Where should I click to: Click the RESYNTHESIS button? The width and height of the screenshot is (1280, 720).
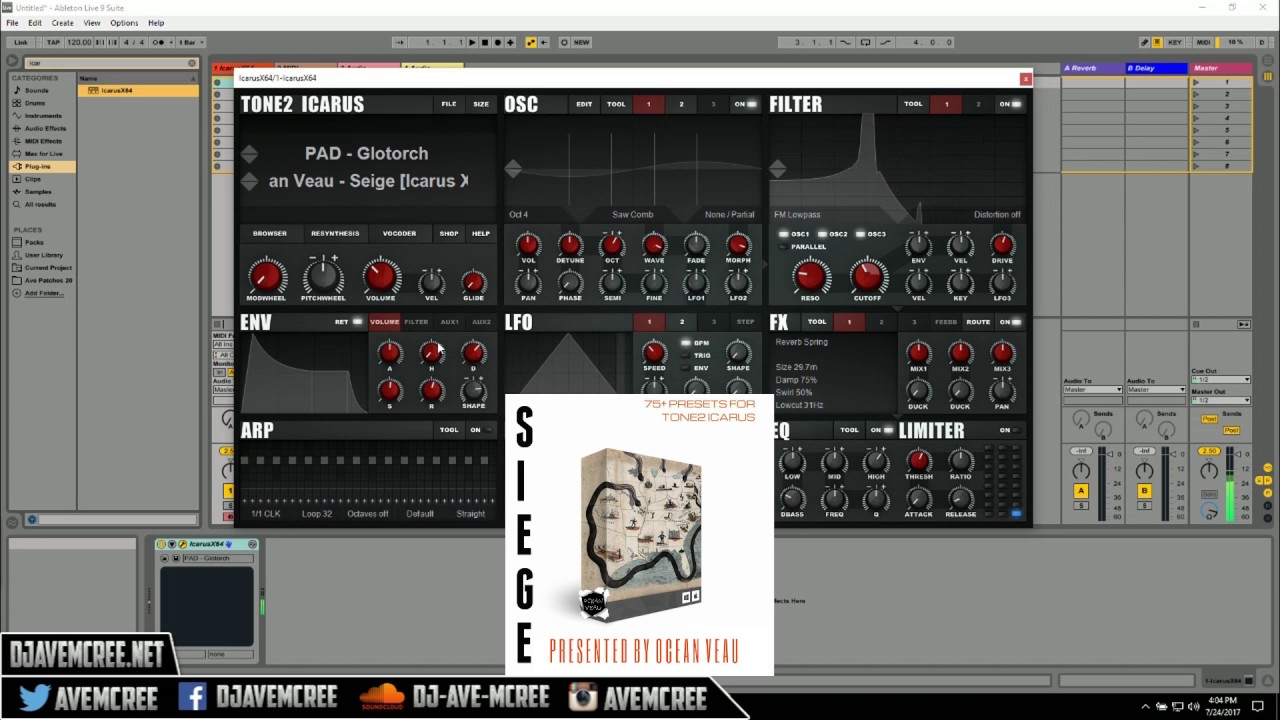(335, 234)
